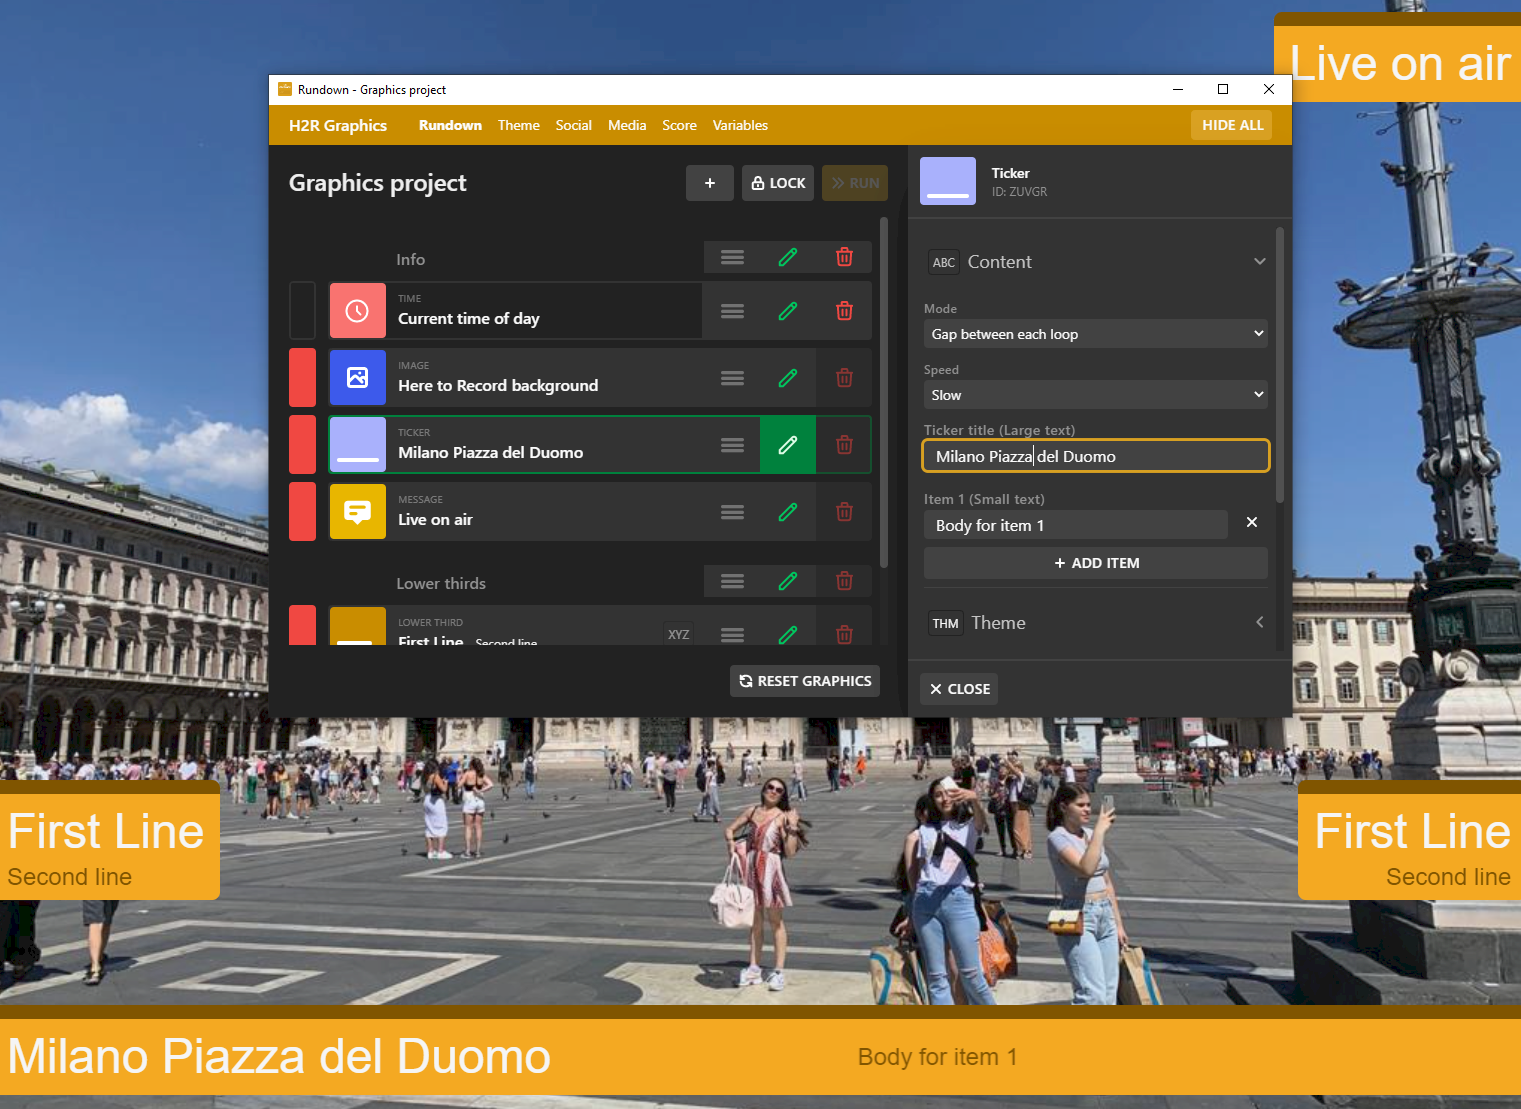Open the Mode dropdown set to Gap between each loop
1521x1109 pixels.
[x=1095, y=333]
